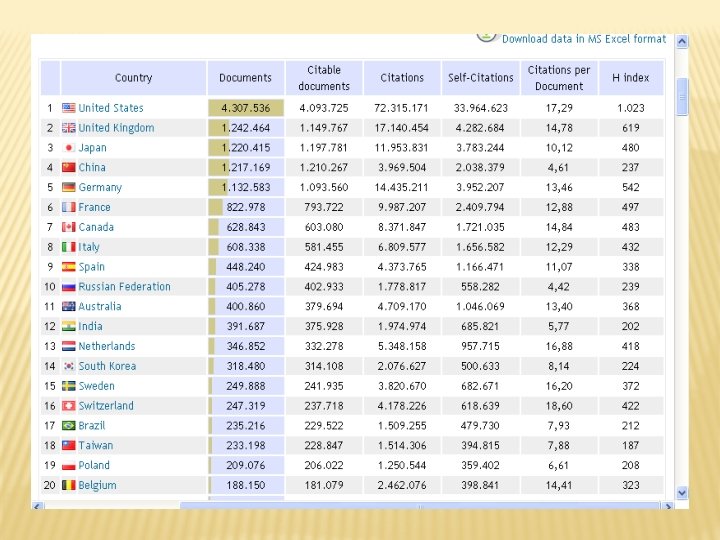This screenshot has height=540, width=720.
Task: Click the Italy flag icon
Action: [68, 247]
